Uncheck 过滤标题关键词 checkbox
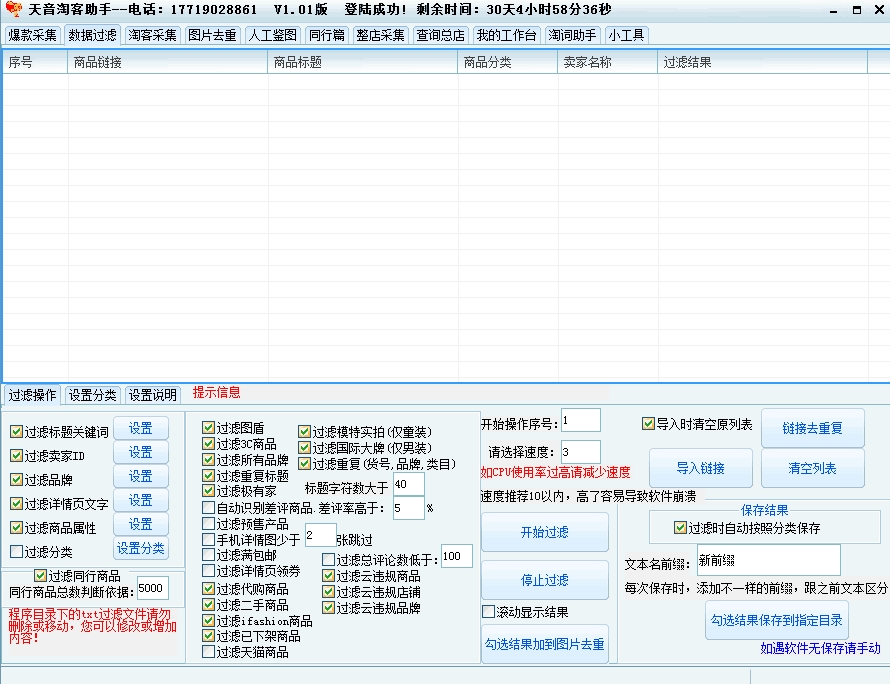 (16, 432)
